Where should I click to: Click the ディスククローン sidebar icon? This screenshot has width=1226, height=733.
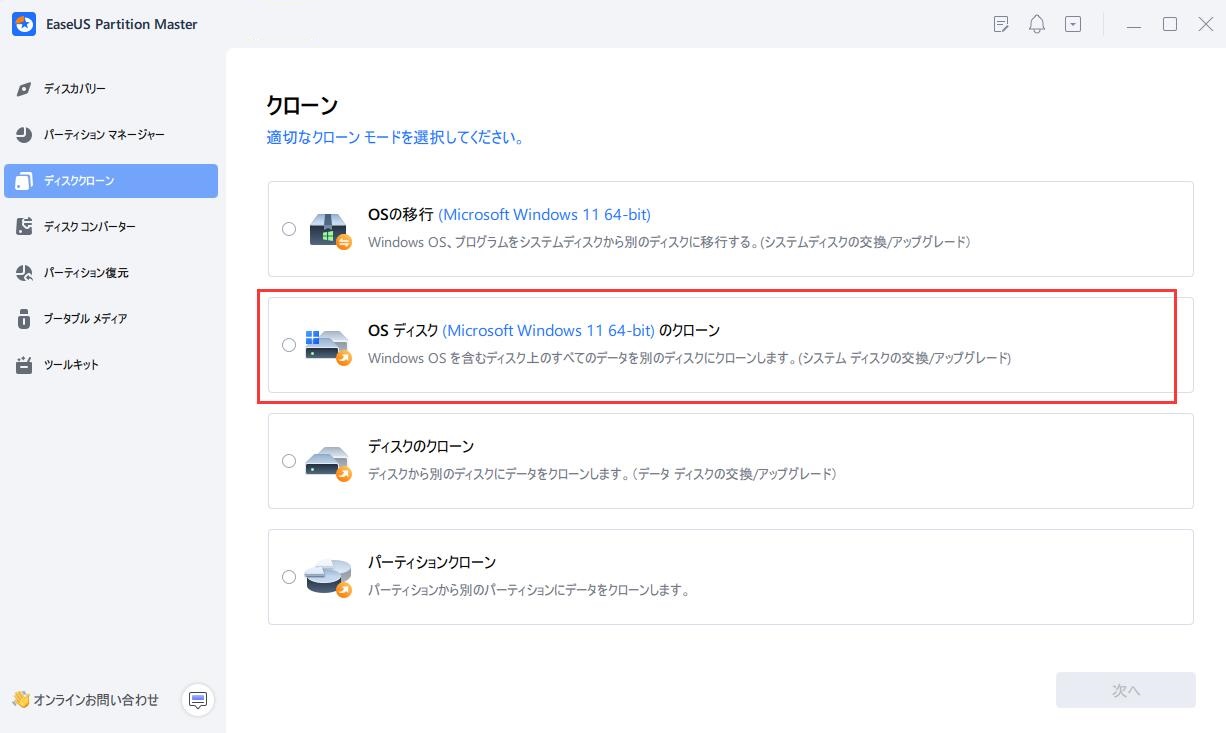click(x=25, y=181)
